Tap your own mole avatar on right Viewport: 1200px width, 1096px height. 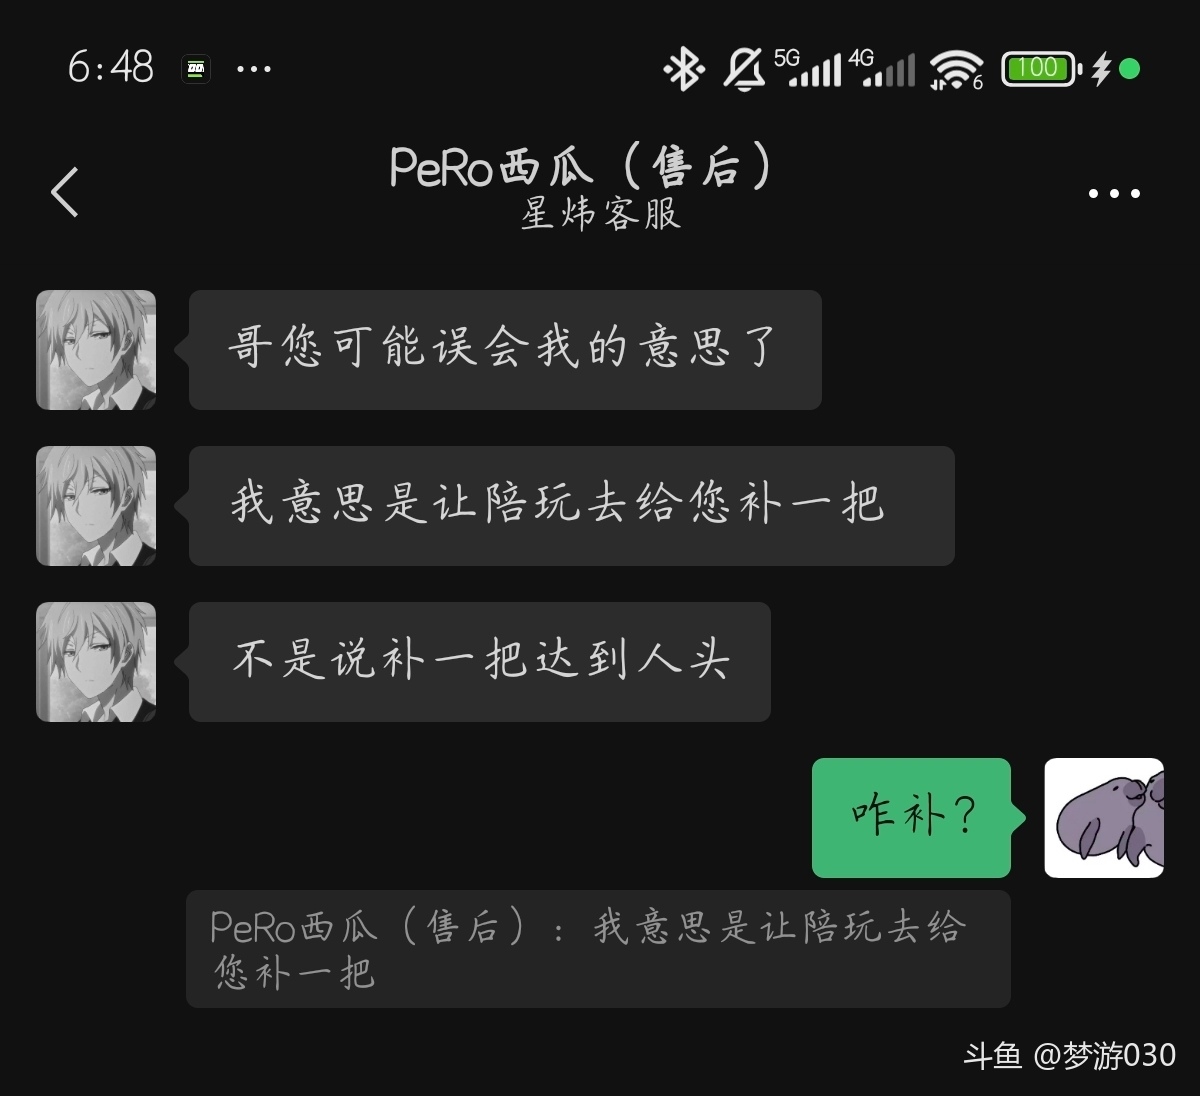click(x=1104, y=818)
